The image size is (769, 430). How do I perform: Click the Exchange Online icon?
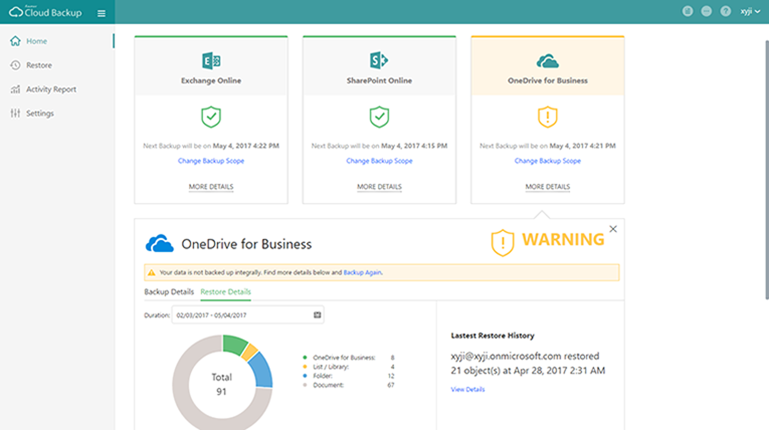[x=211, y=61]
